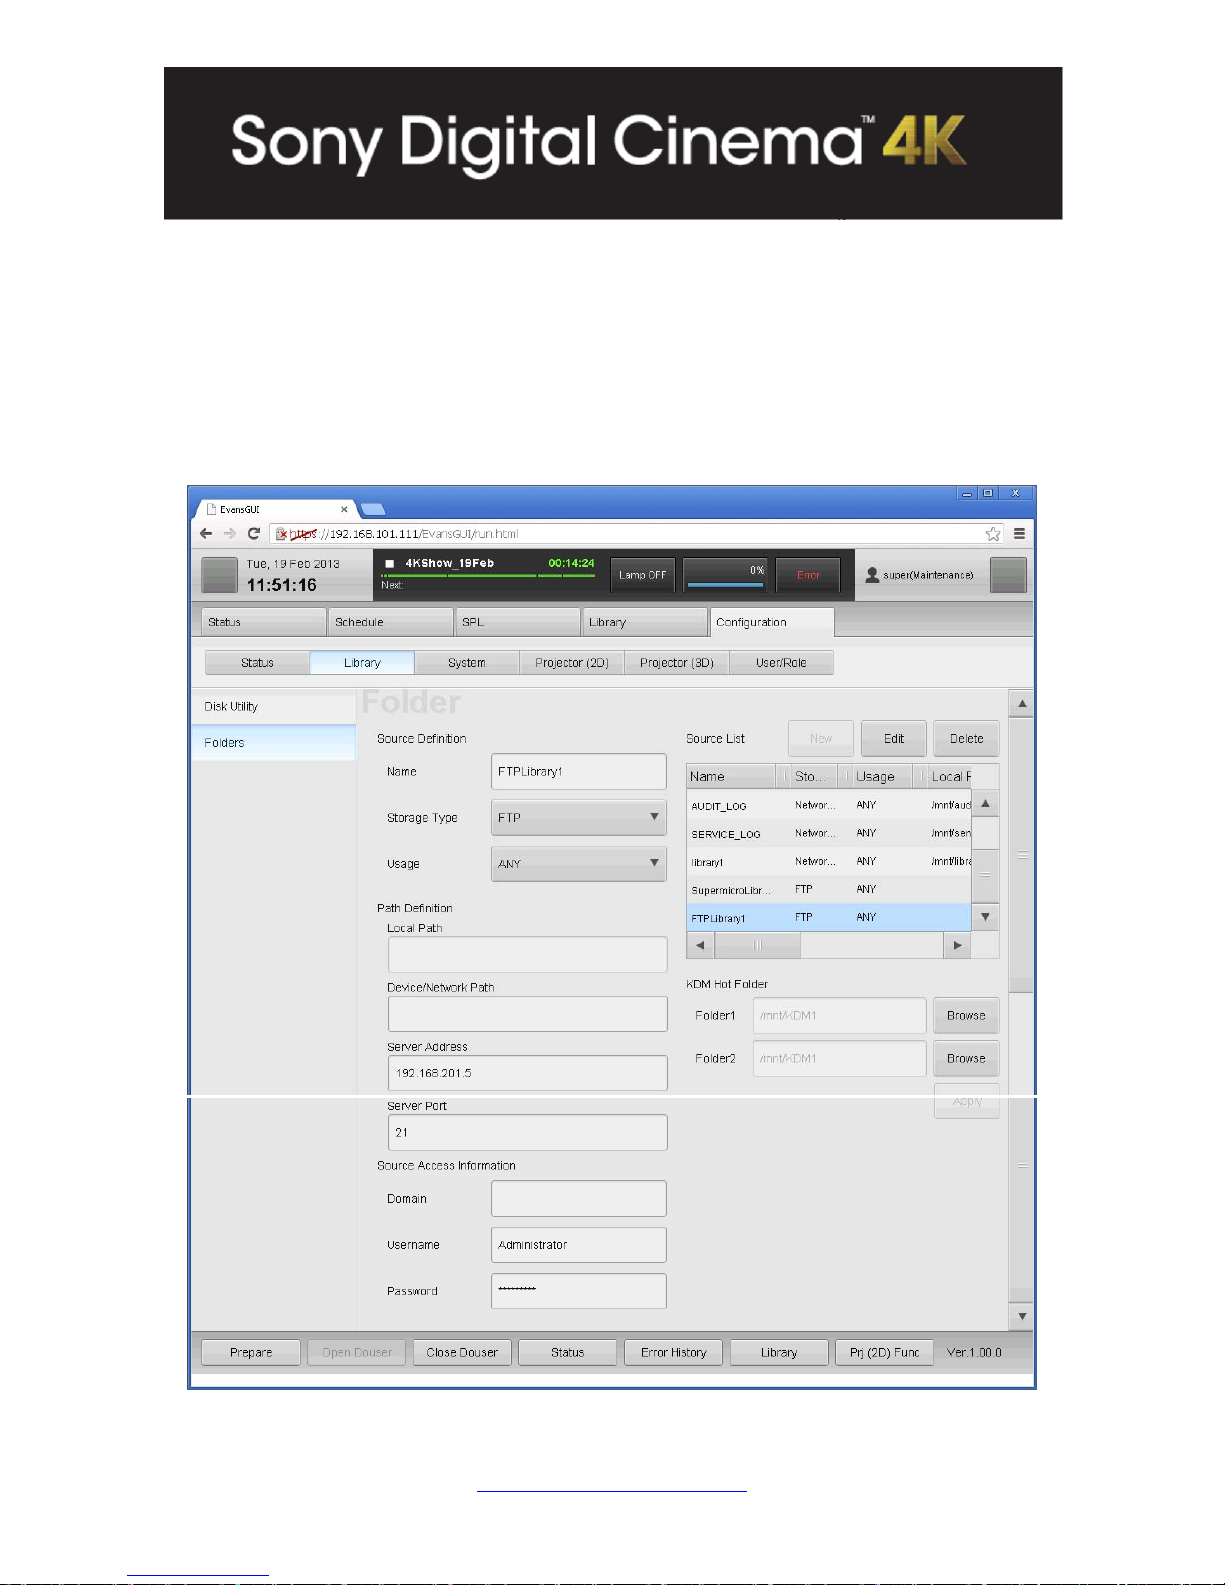The image size is (1225, 1585).
Task: Open the Usage dropdown showing ANY
Action: (x=579, y=863)
